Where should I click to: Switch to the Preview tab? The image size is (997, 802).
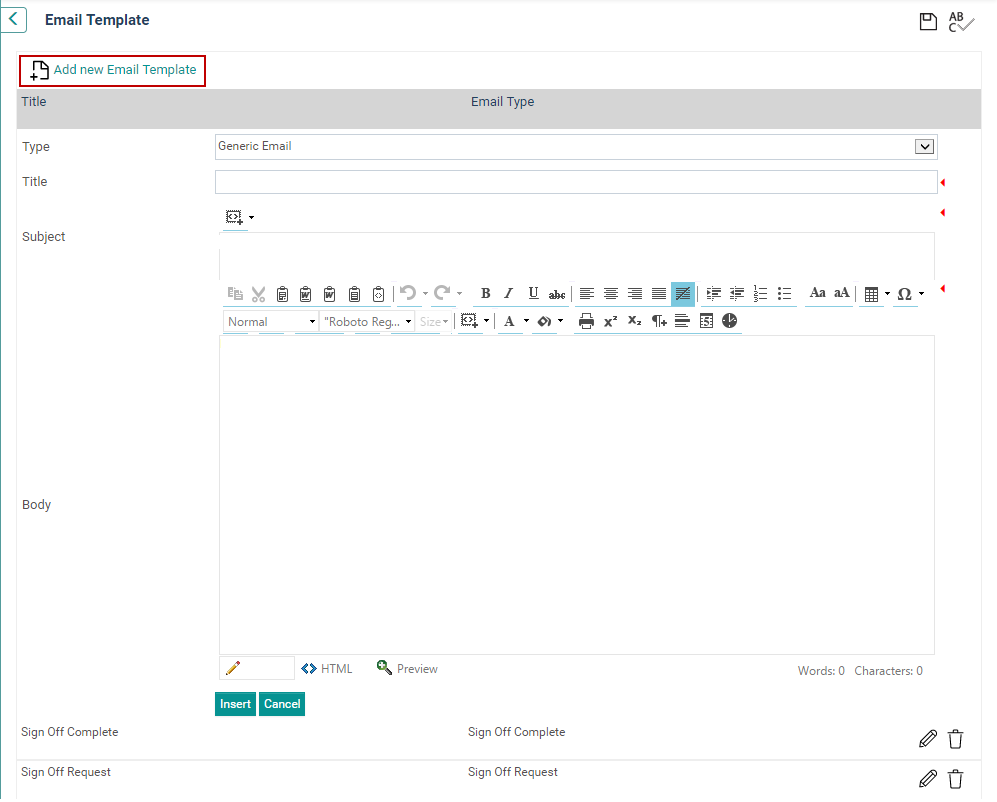coord(407,668)
